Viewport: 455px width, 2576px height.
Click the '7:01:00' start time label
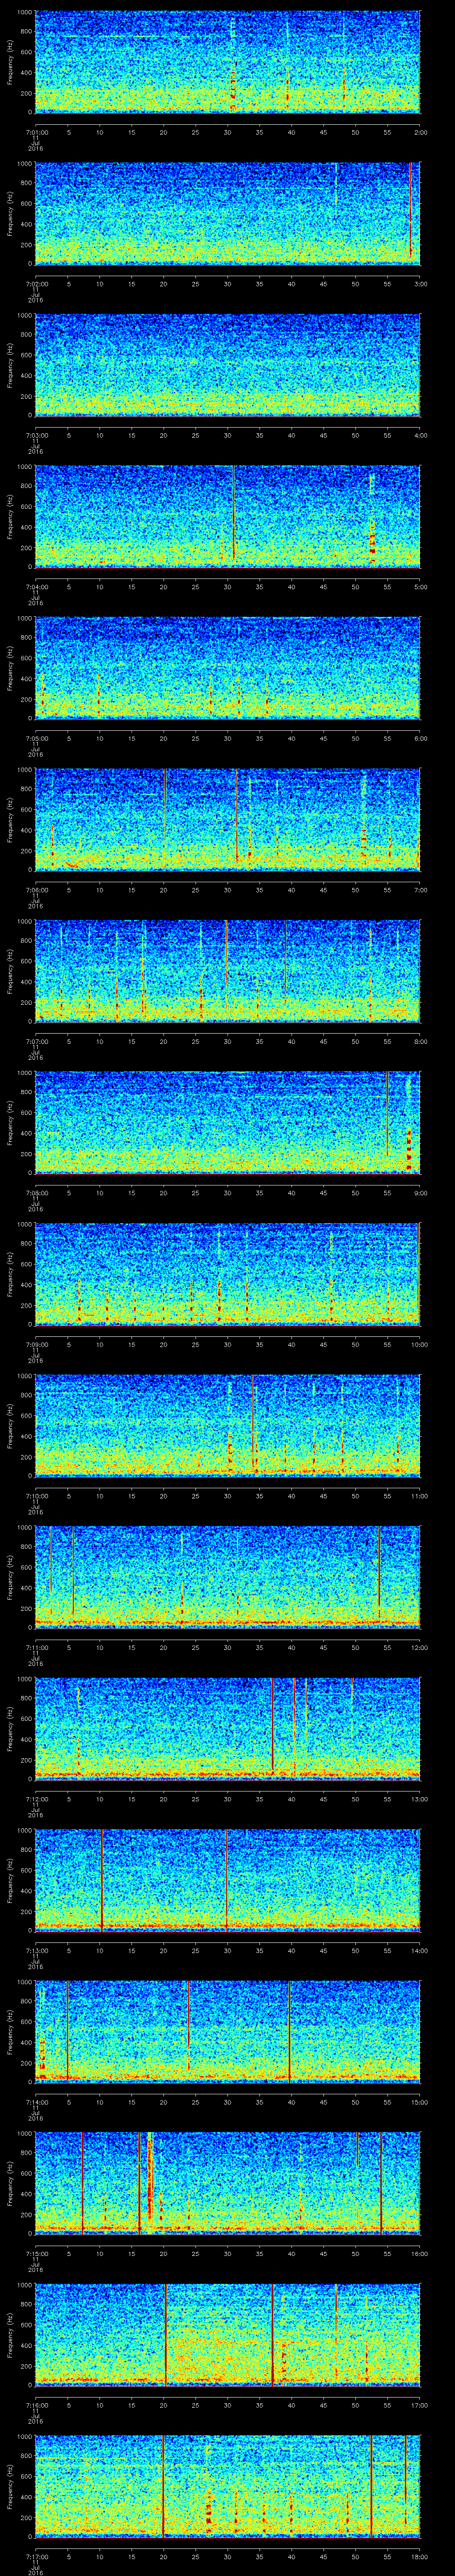[x=37, y=131]
